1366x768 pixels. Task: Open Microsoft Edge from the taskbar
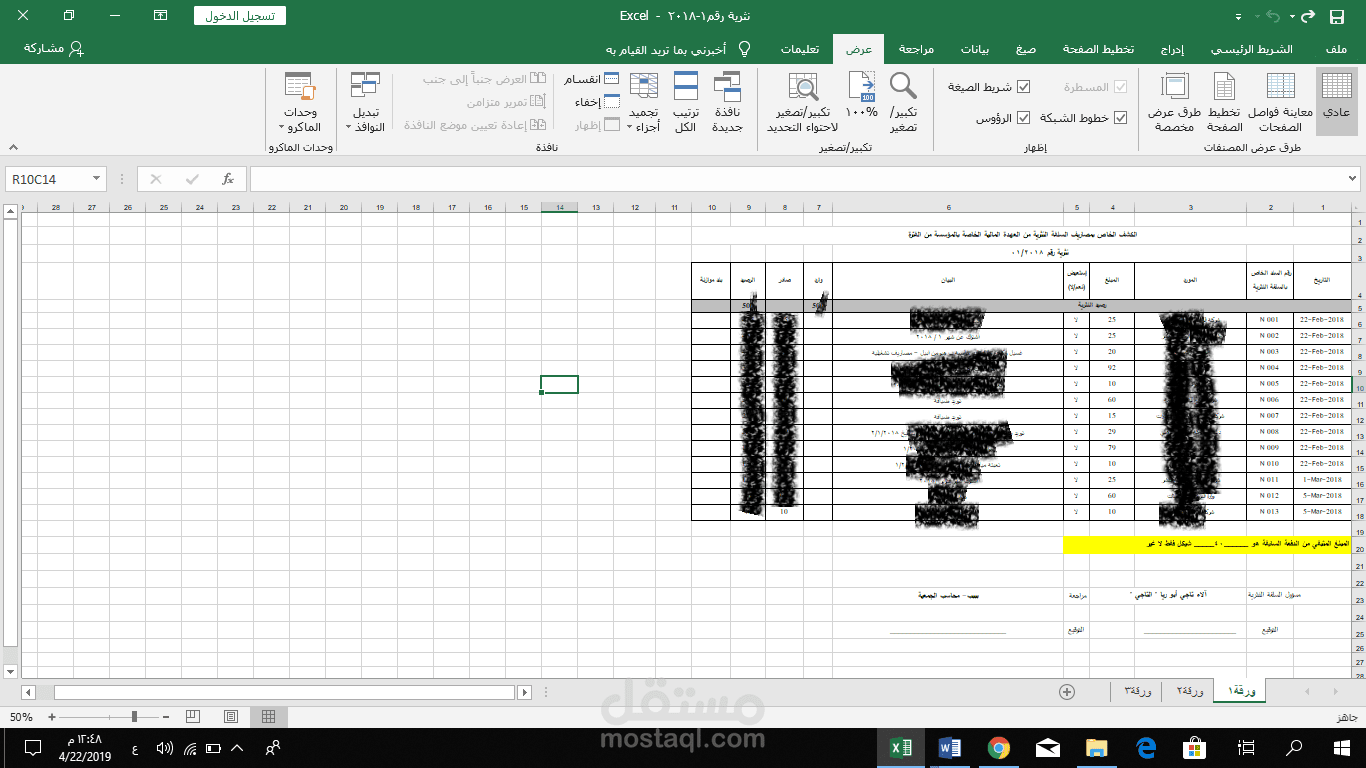coord(1146,747)
